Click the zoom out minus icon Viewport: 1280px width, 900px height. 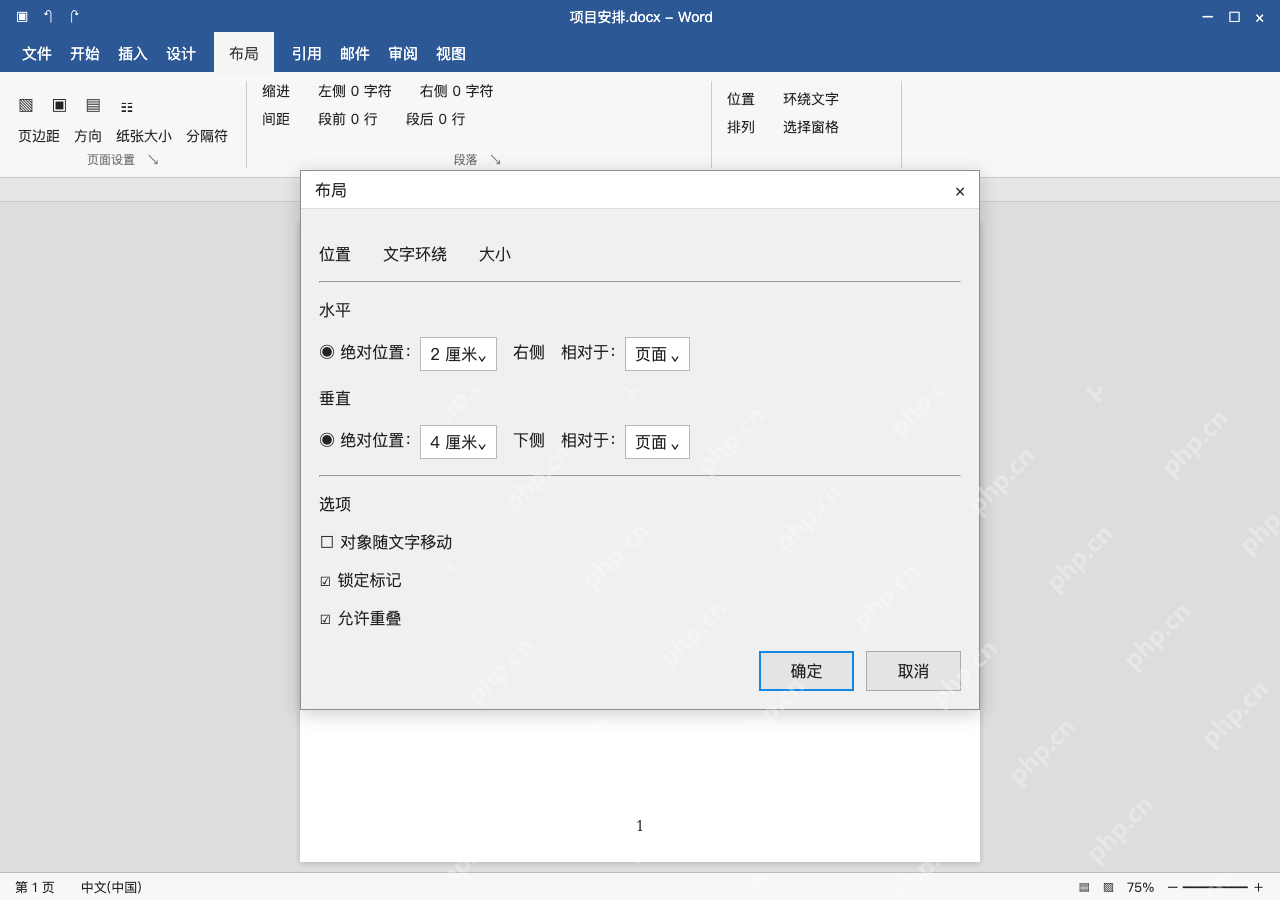[1172, 887]
